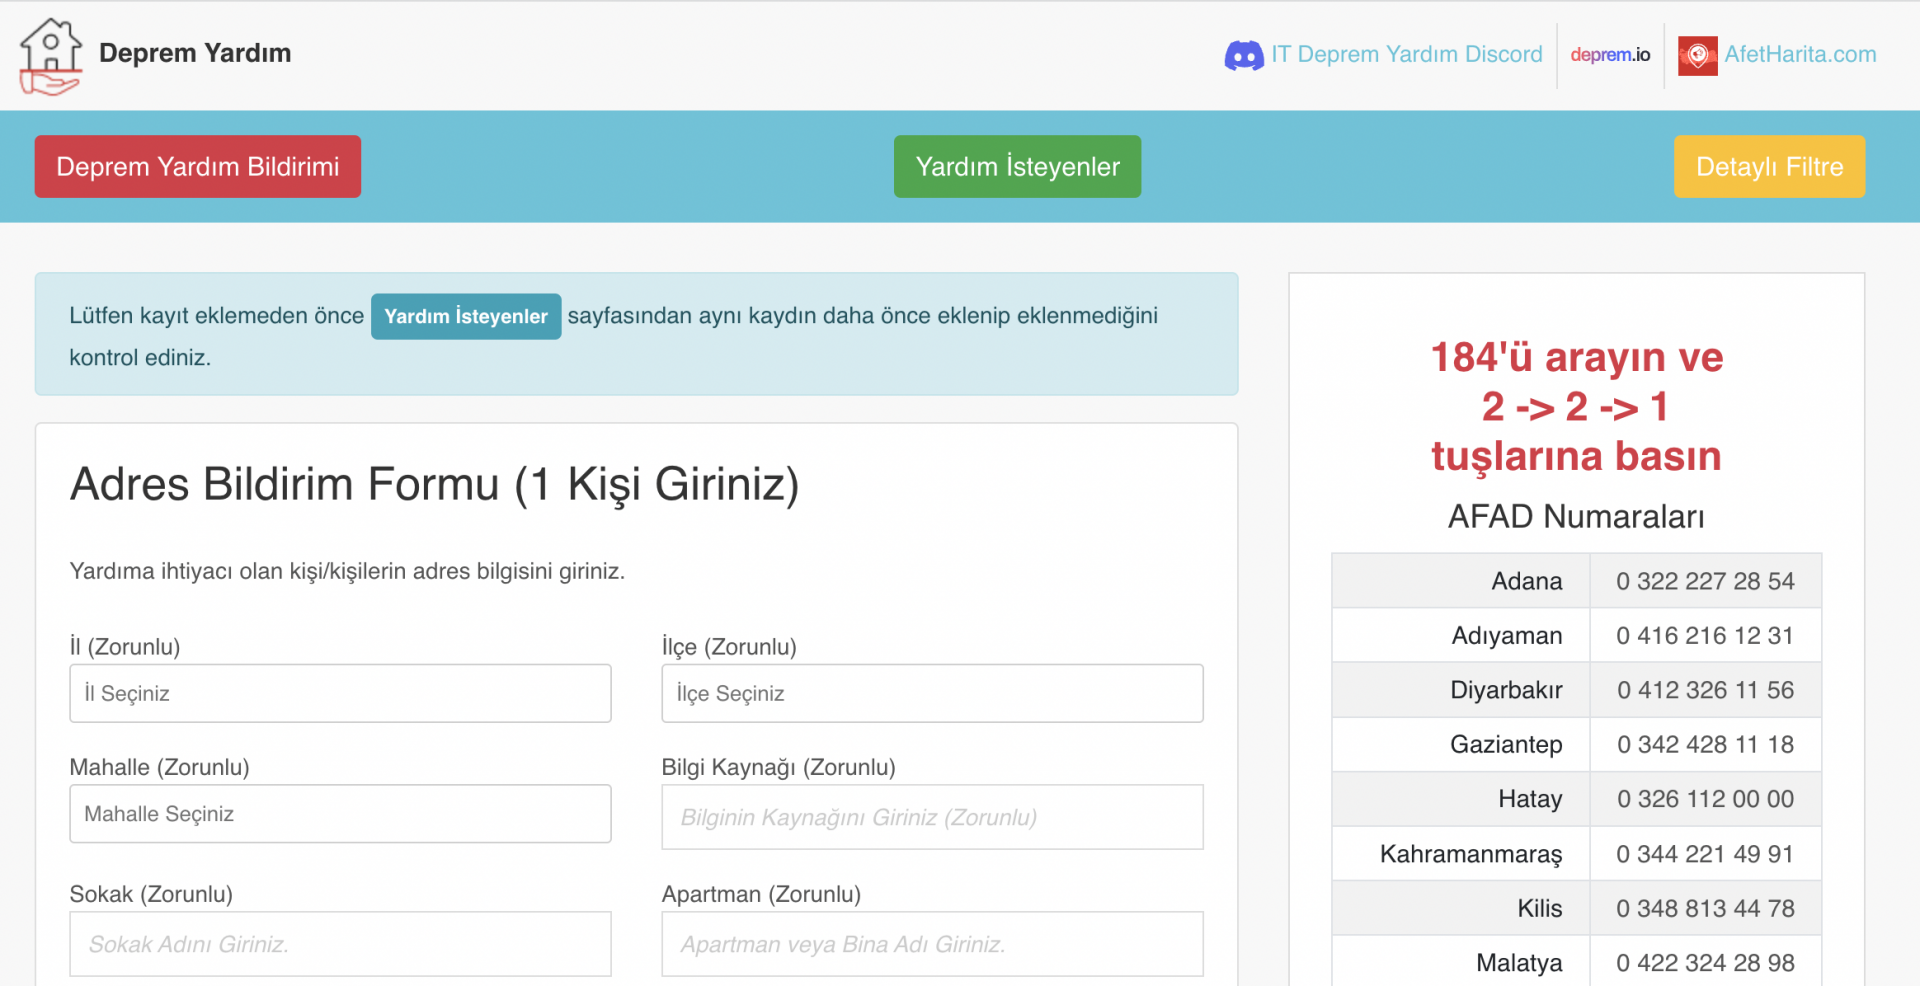Image resolution: width=1920 pixels, height=986 pixels.
Task: Click into the Sokak Adını Giriniz field
Action: [x=340, y=944]
